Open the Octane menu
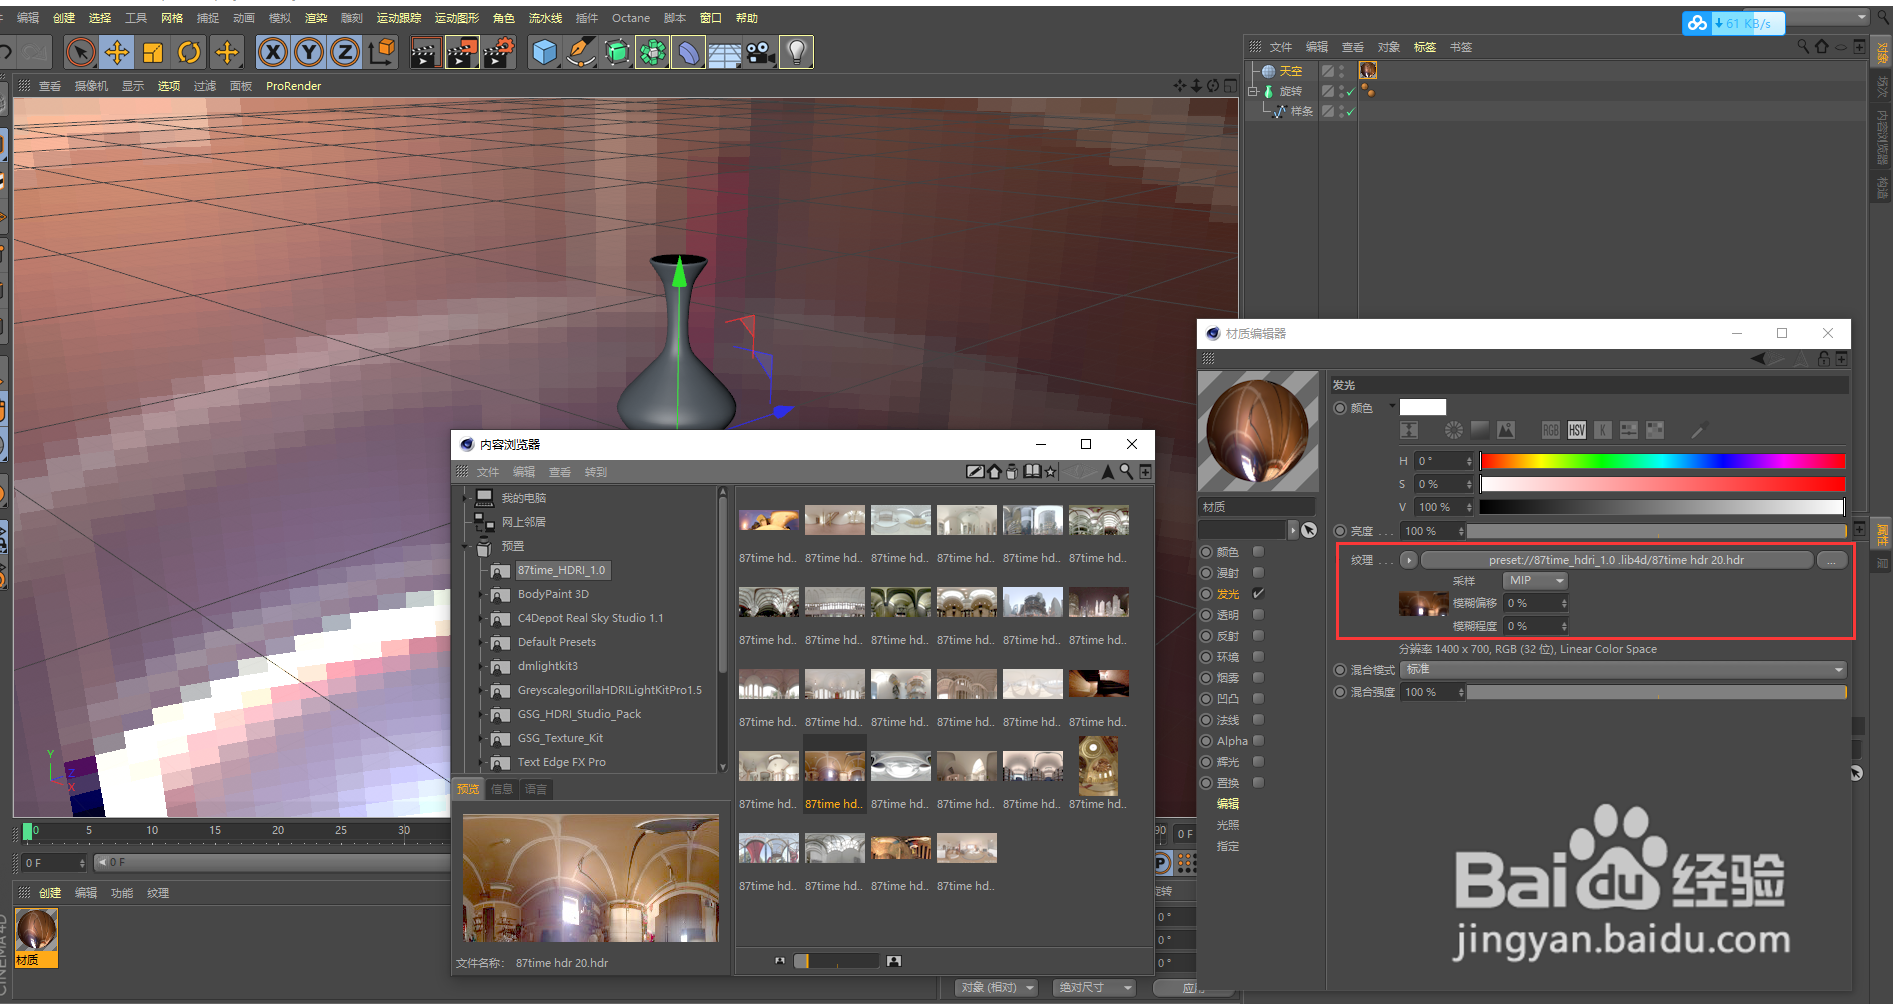 [x=630, y=18]
